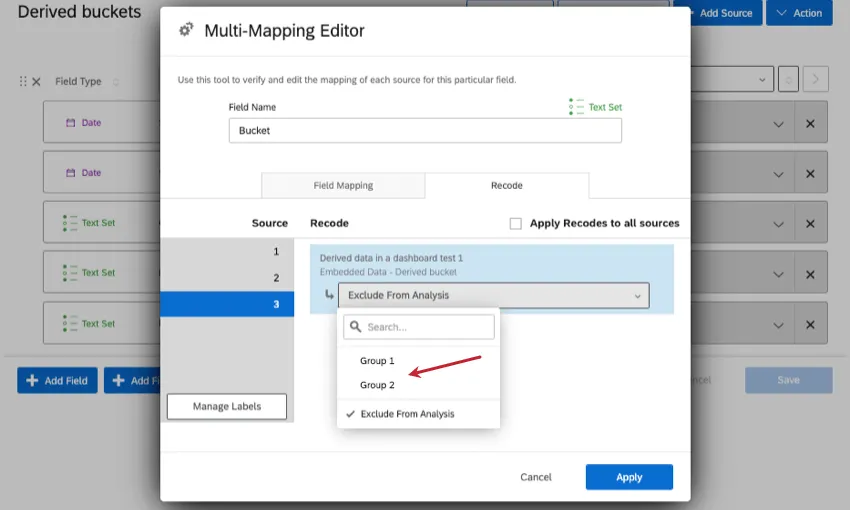850x510 pixels.
Task: Delete the last Text Set row using X
Action: point(810,323)
